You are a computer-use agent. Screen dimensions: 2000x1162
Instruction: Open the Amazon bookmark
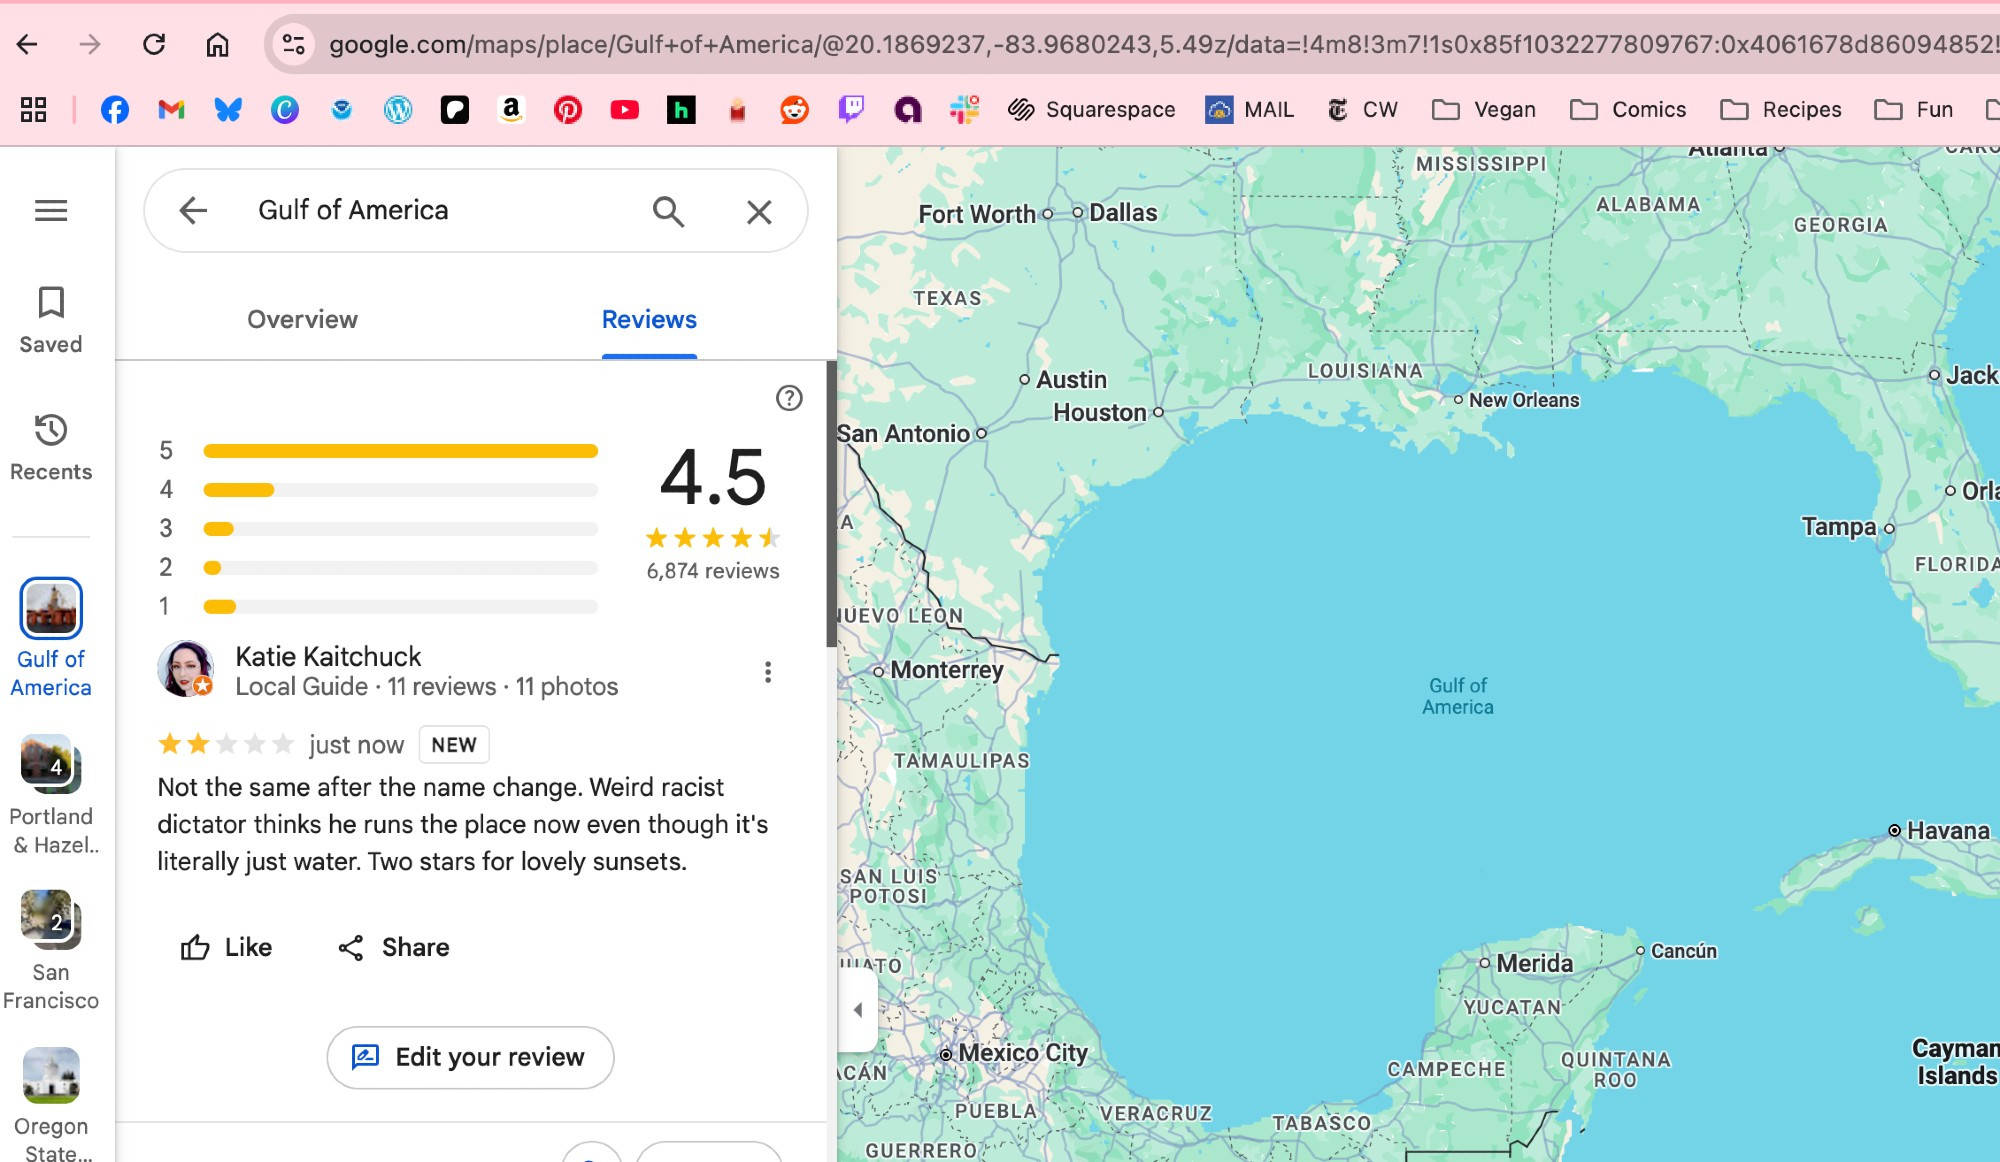(x=511, y=110)
